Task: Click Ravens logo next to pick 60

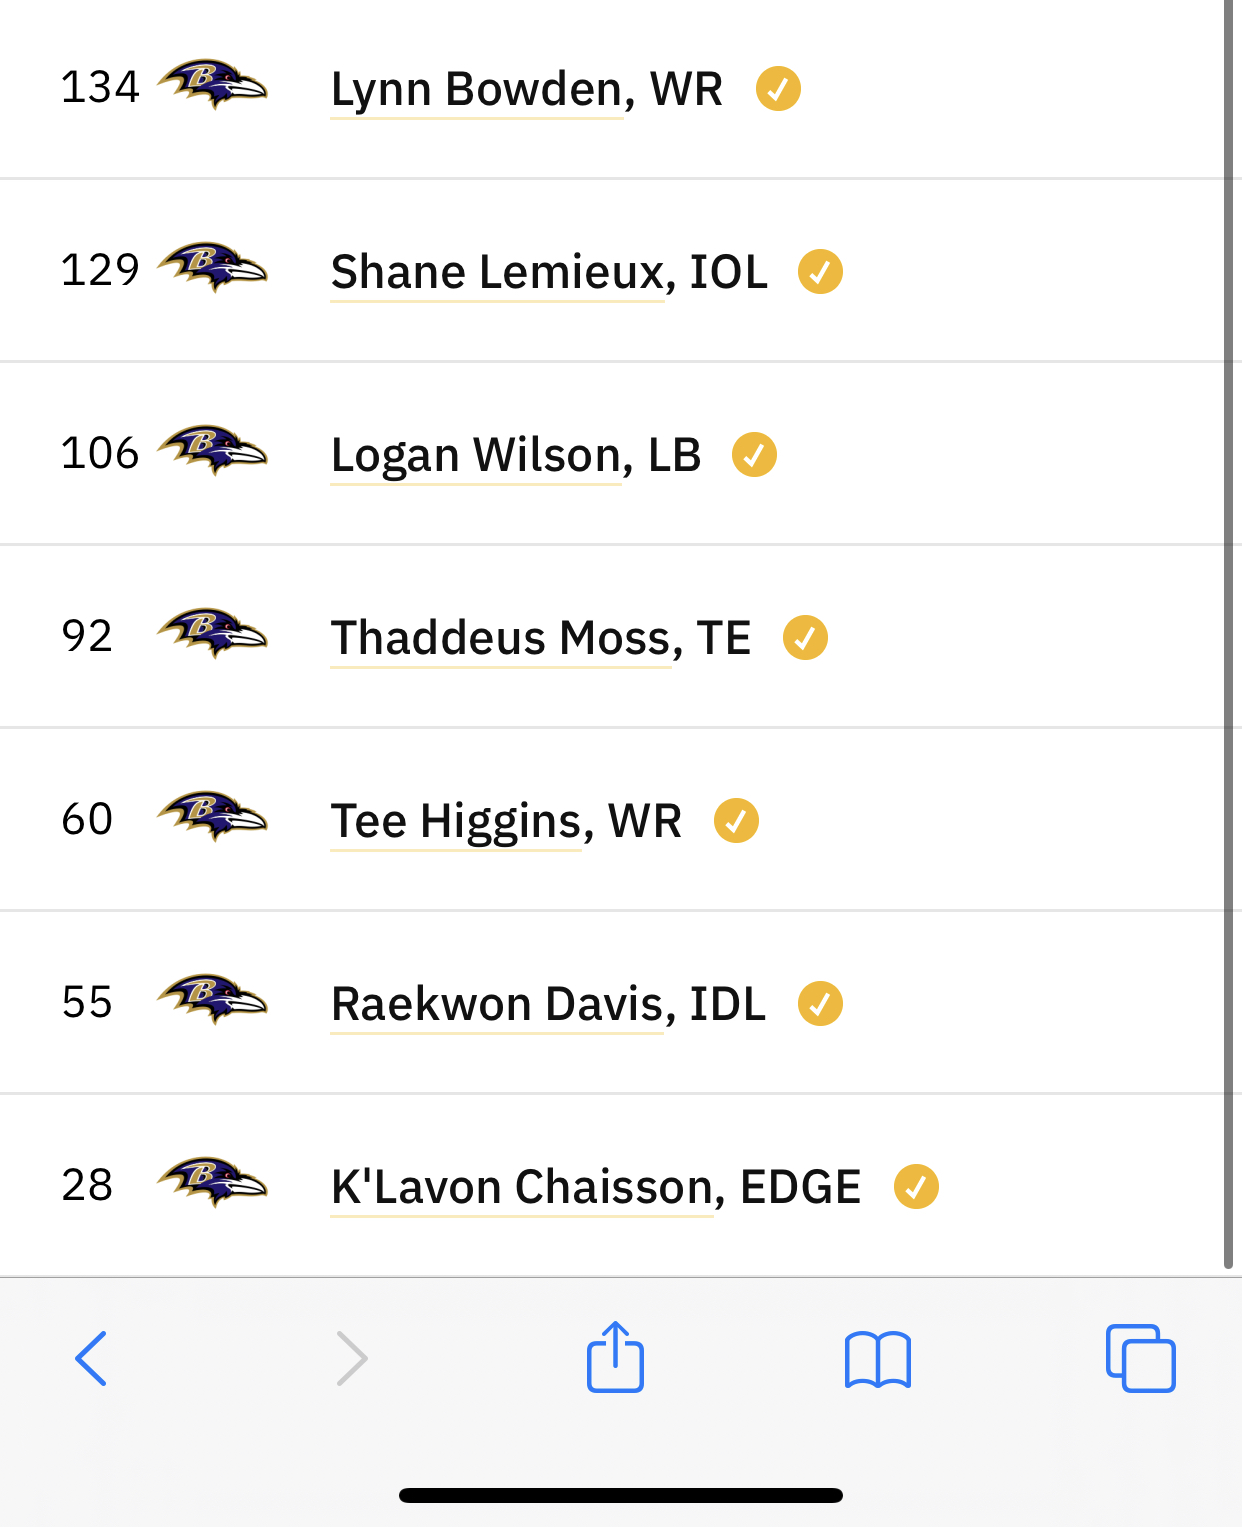Action: (213, 817)
